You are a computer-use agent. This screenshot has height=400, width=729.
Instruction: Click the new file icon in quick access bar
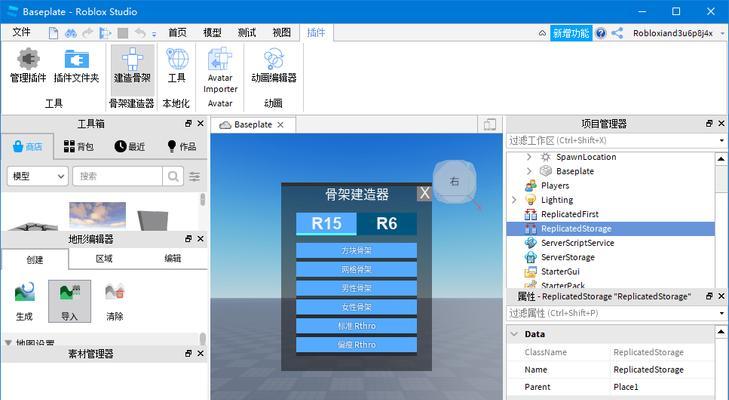point(53,33)
